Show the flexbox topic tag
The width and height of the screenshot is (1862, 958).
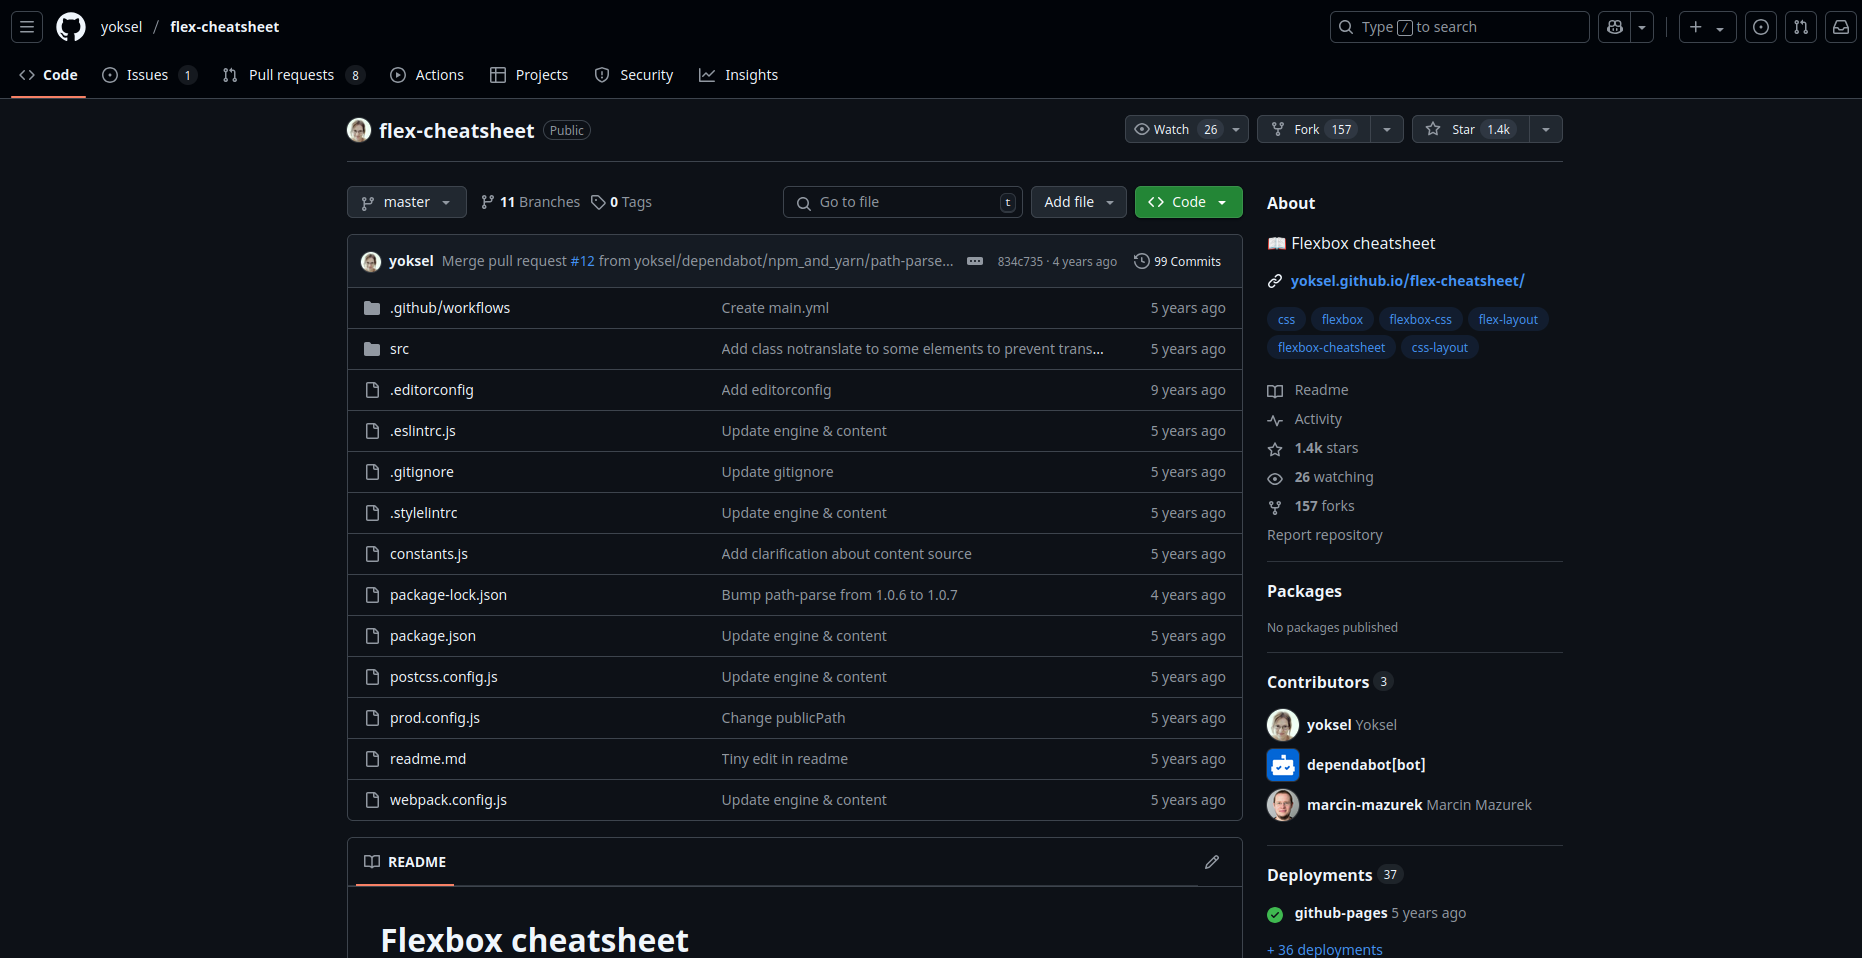(x=1341, y=319)
